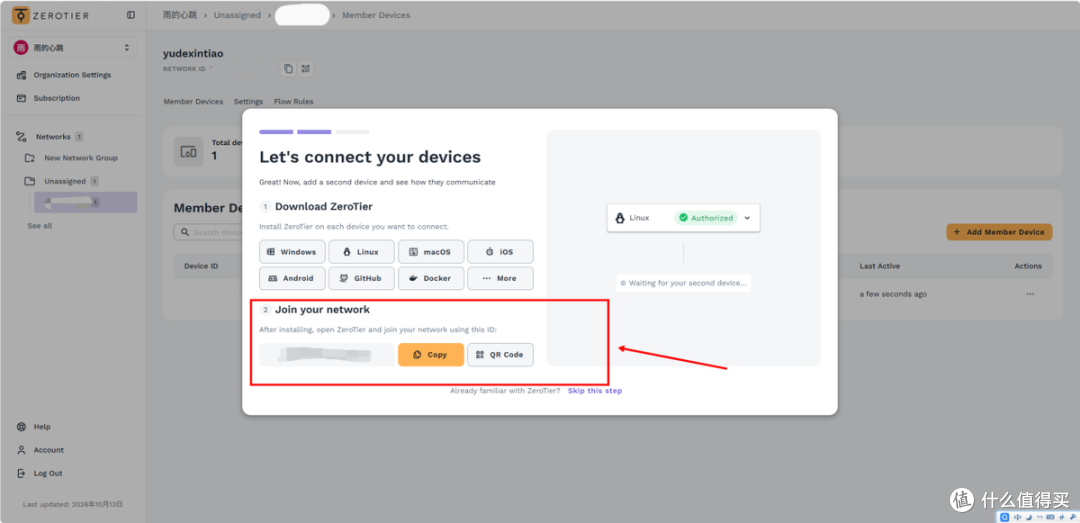Switch to the Member Devices tab
This screenshot has width=1080, height=523.
(194, 101)
